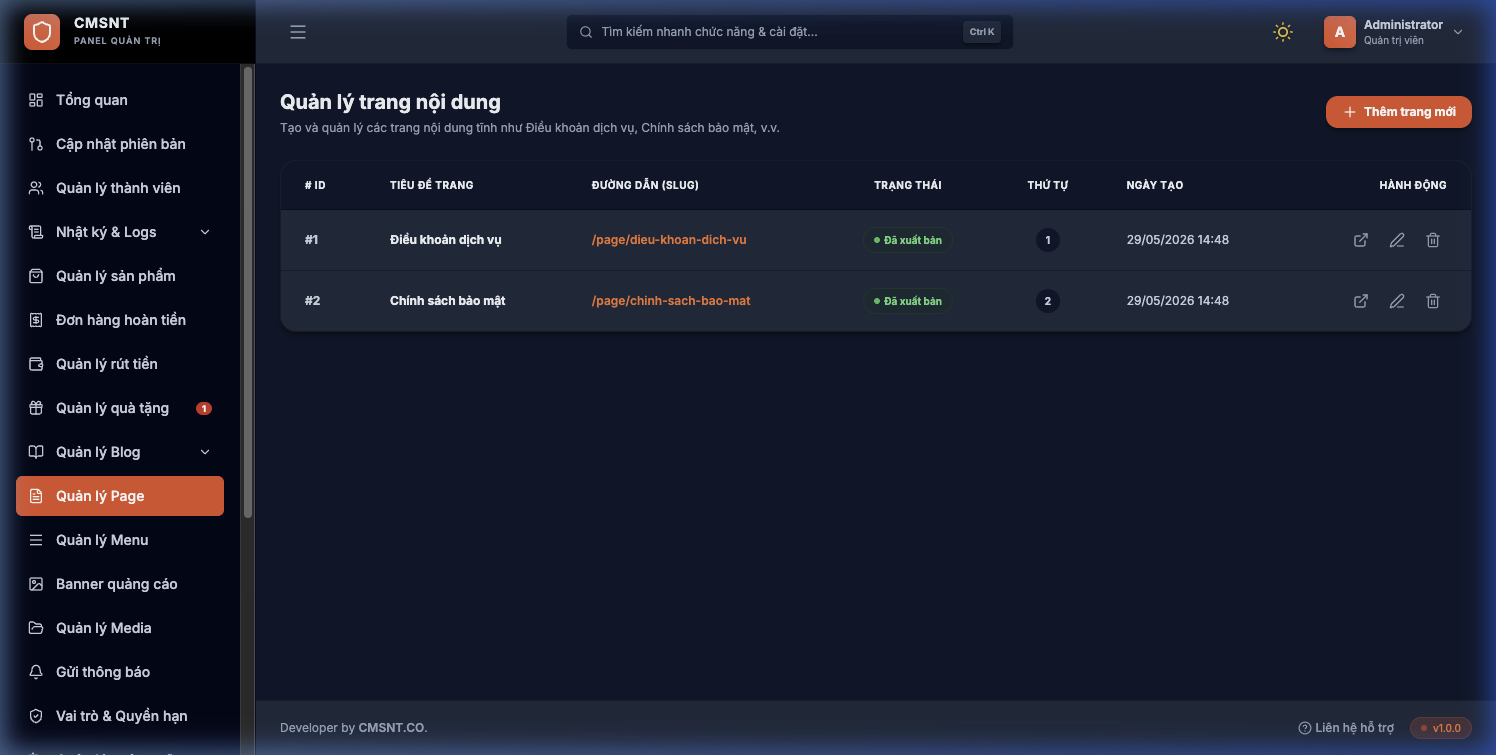The height and width of the screenshot is (755, 1496).
Task: Click the TIÊU ĐỀ TRANG column header
Action: (432, 185)
